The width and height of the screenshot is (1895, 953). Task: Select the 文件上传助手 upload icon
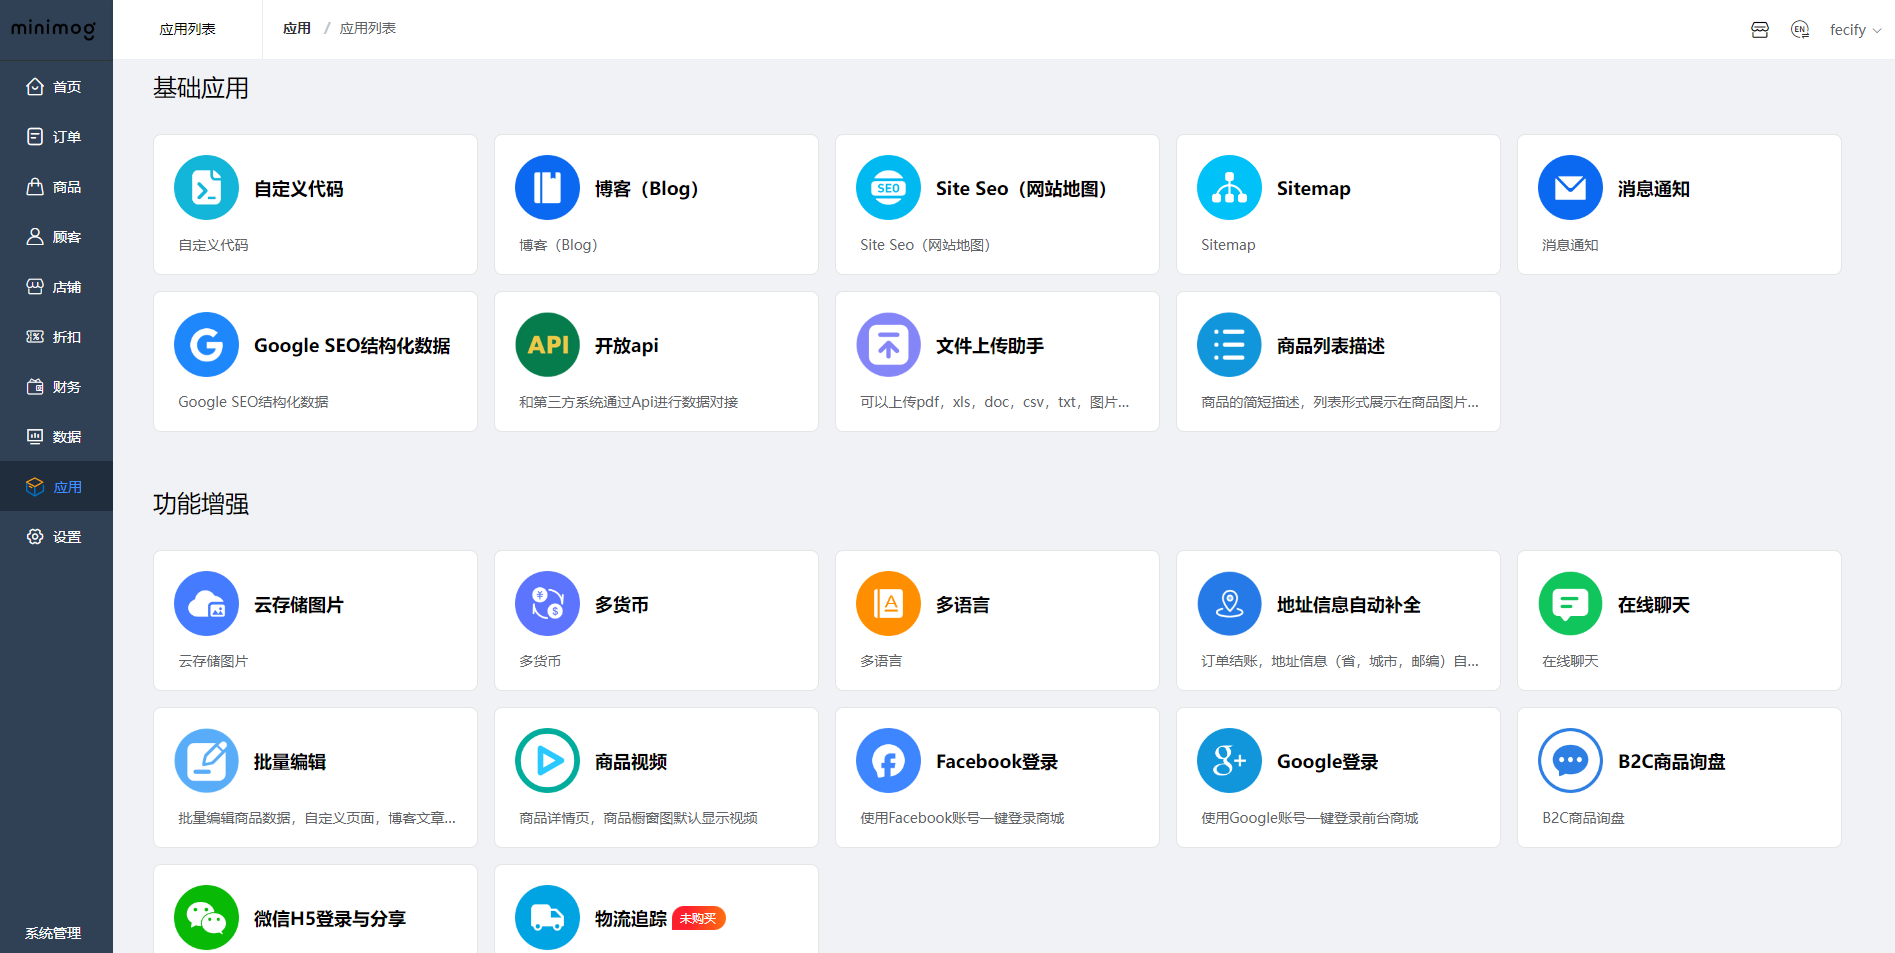click(888, 345)
